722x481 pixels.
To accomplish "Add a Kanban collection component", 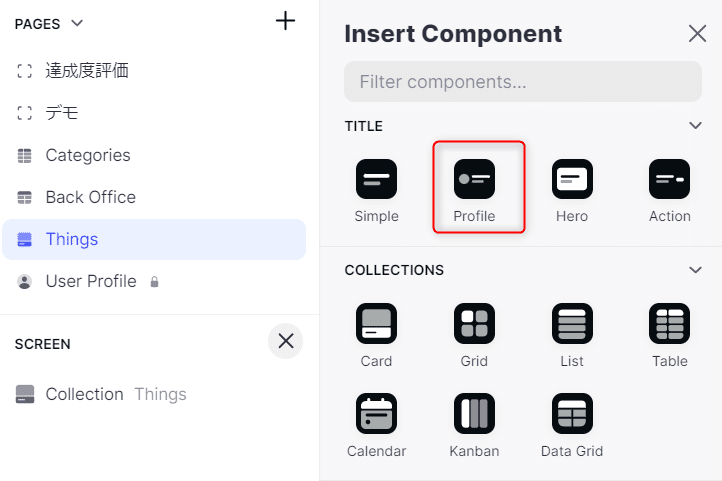I will (x=474, y=414).
